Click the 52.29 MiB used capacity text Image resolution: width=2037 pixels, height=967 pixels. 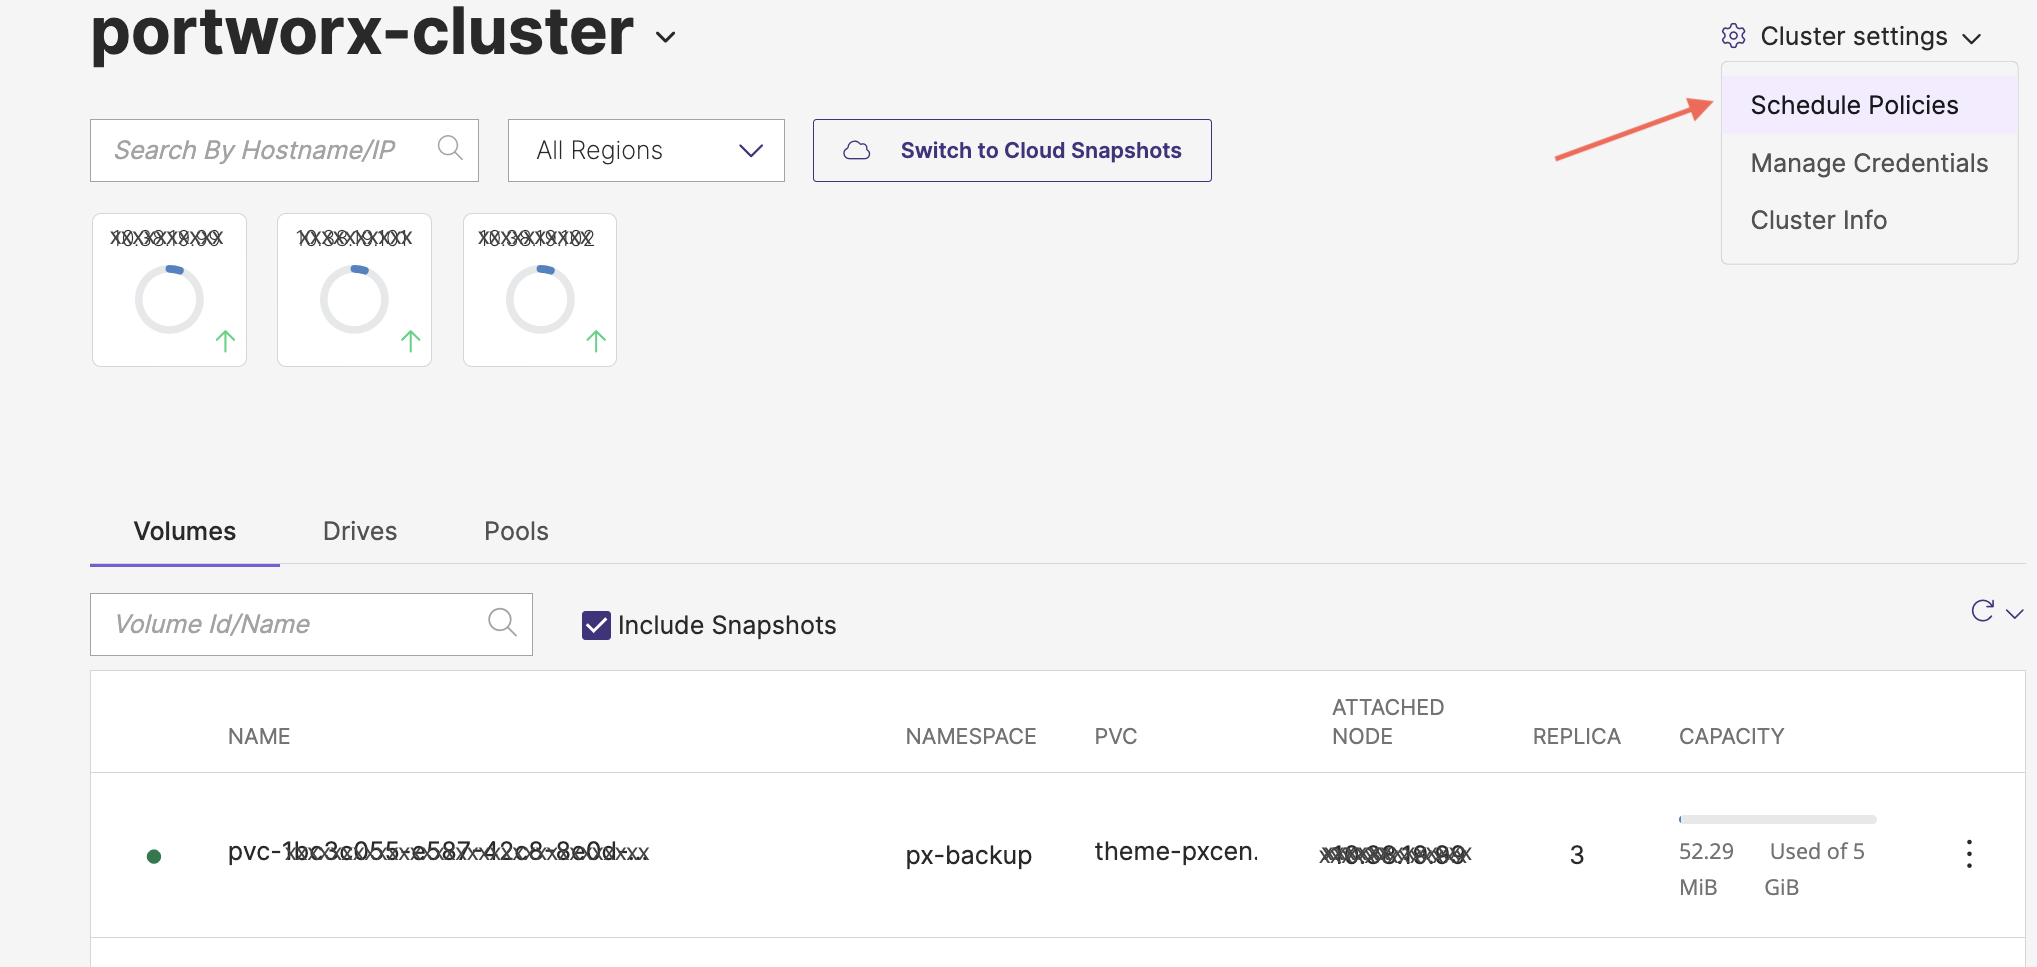point(1706,869)
